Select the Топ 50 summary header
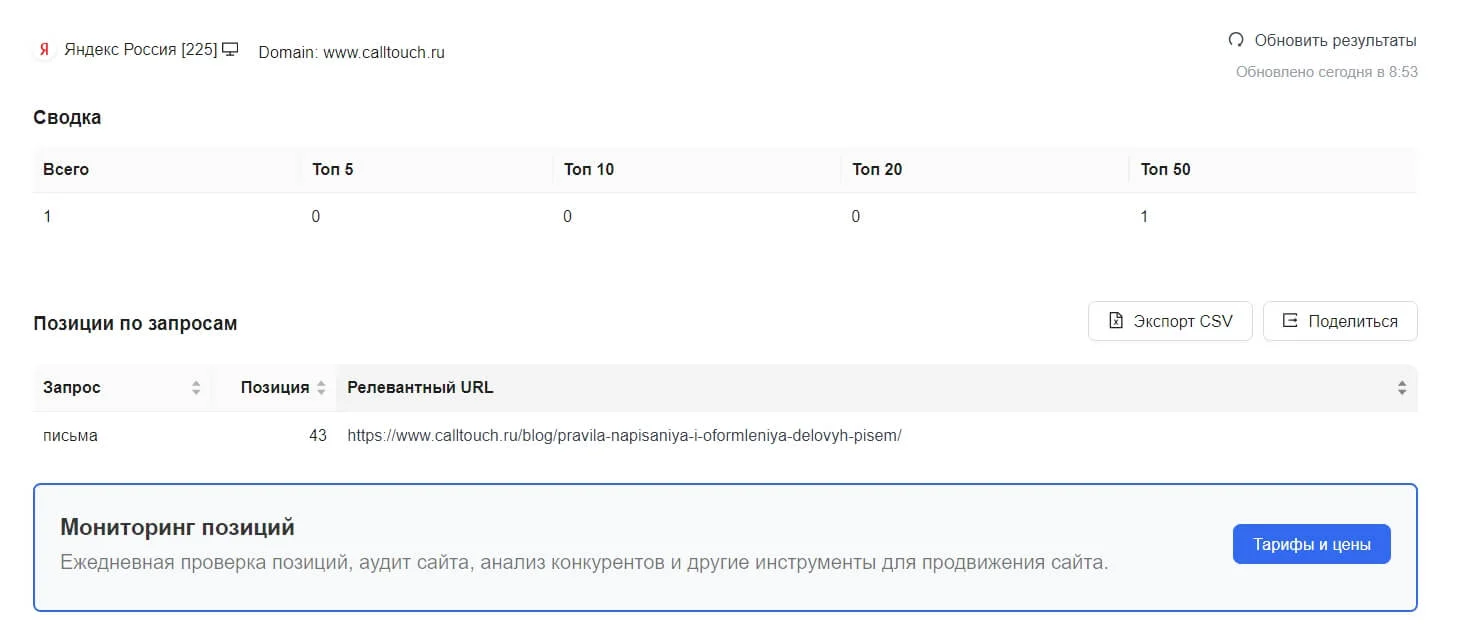This screenshot has width=1468, height=640. click(x=1166, y=169)
